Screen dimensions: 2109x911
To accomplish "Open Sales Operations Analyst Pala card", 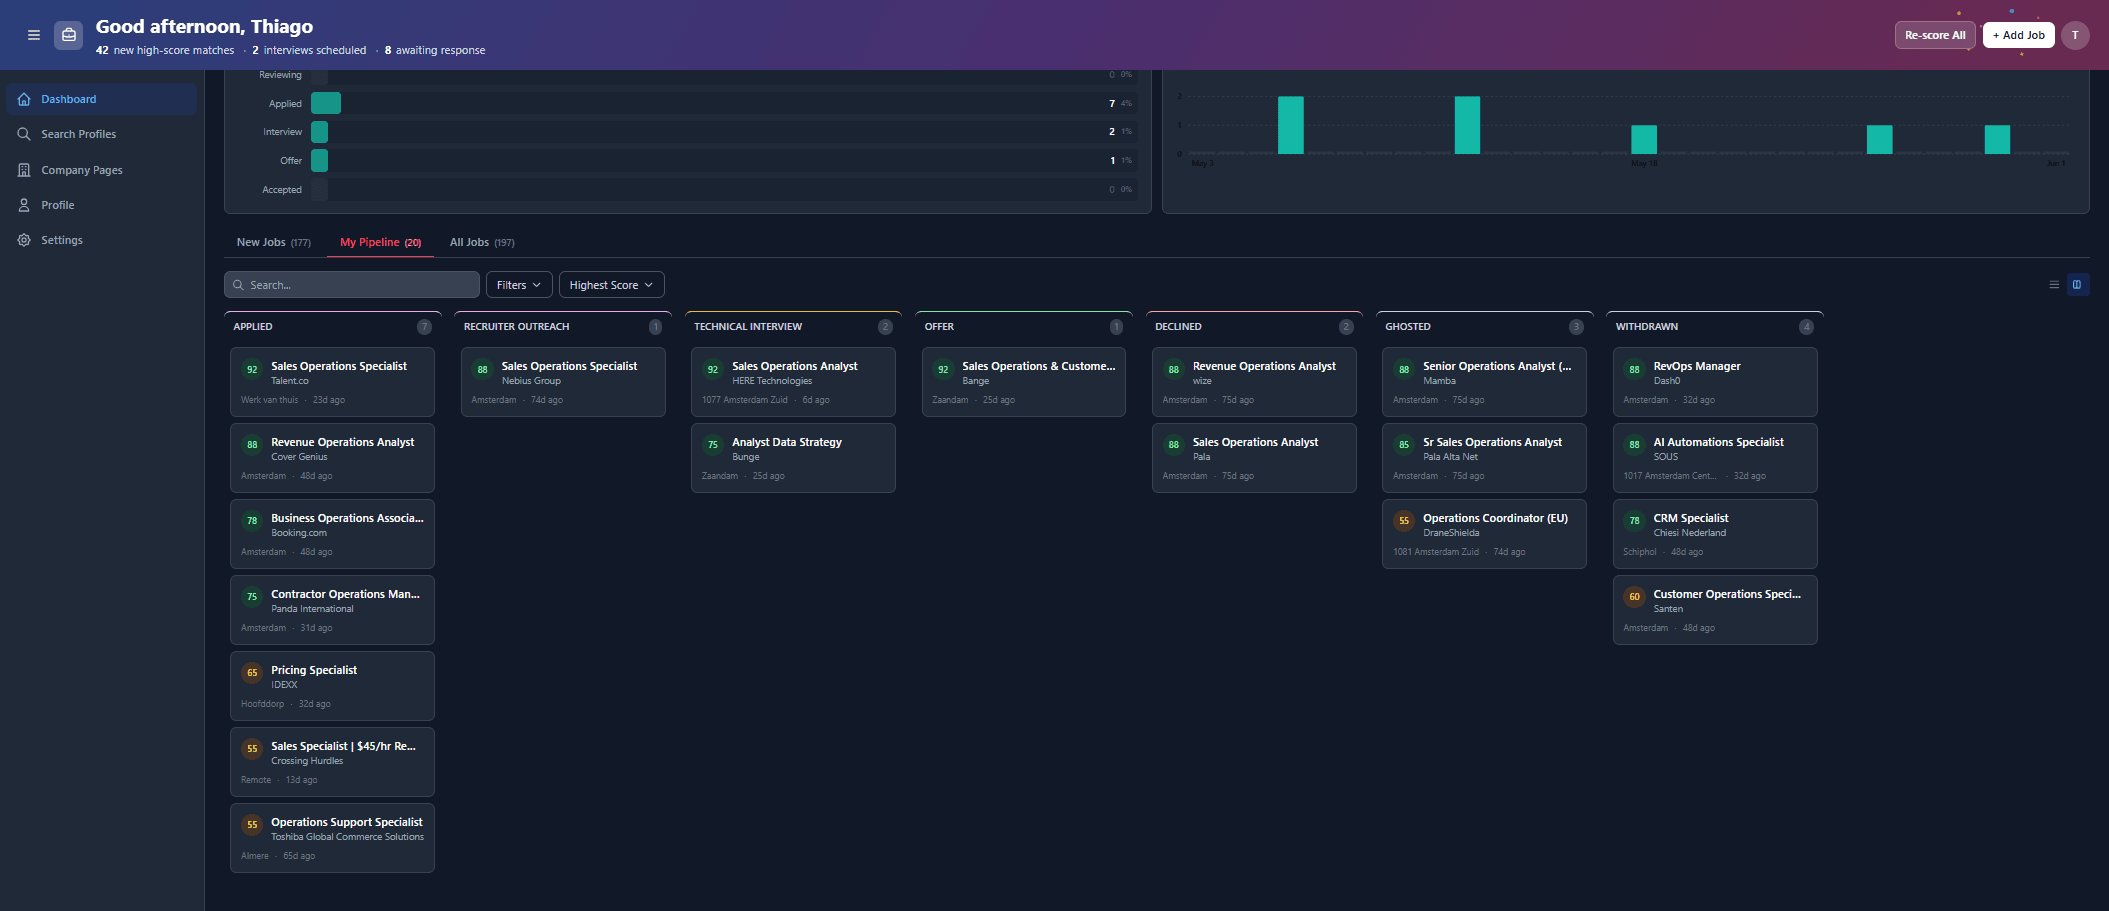I will tap(1254, 458).
